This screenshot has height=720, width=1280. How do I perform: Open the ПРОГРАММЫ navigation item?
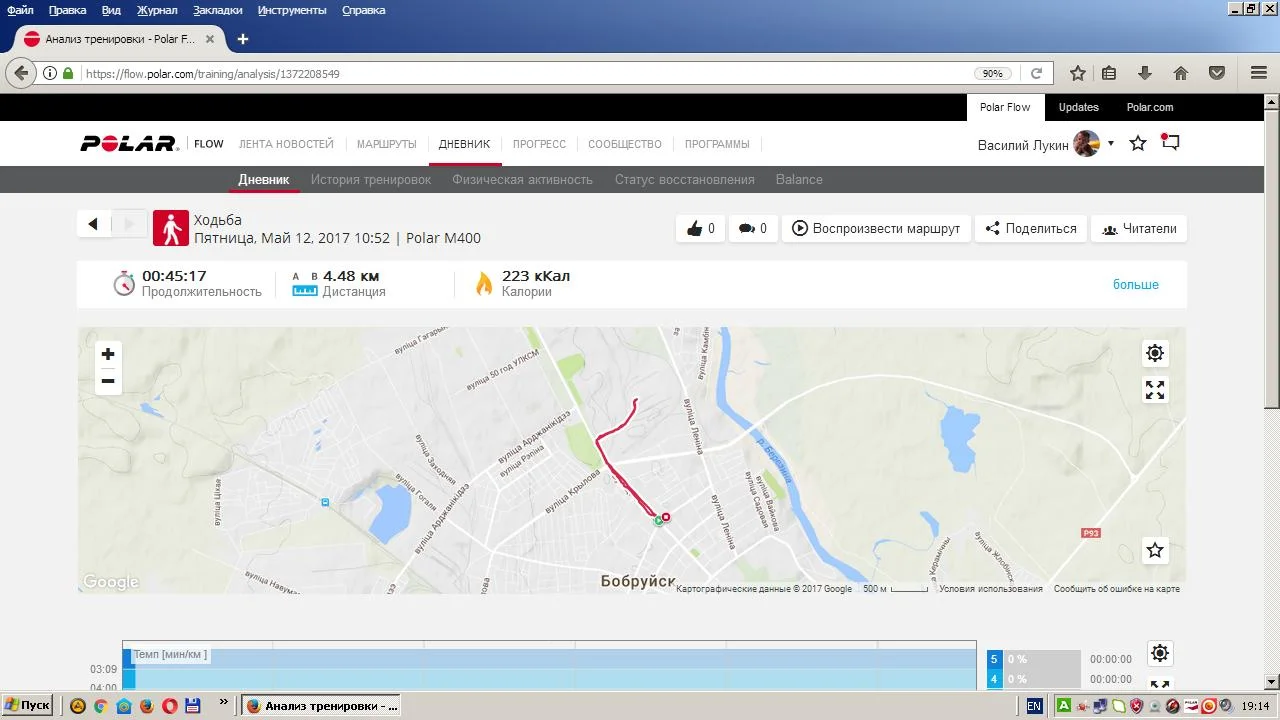[x=717, y=144]
